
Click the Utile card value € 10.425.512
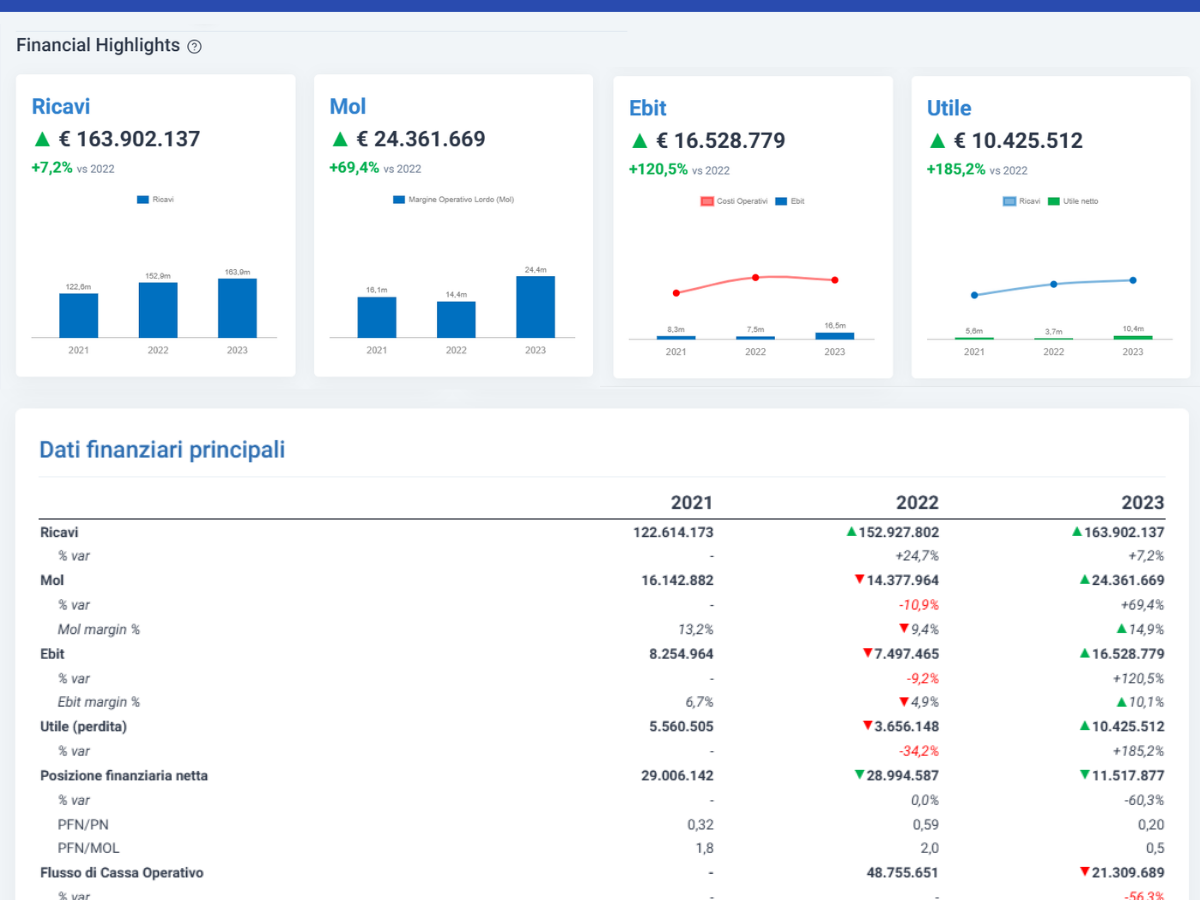pyautogui.click(x=1018, y=141)
